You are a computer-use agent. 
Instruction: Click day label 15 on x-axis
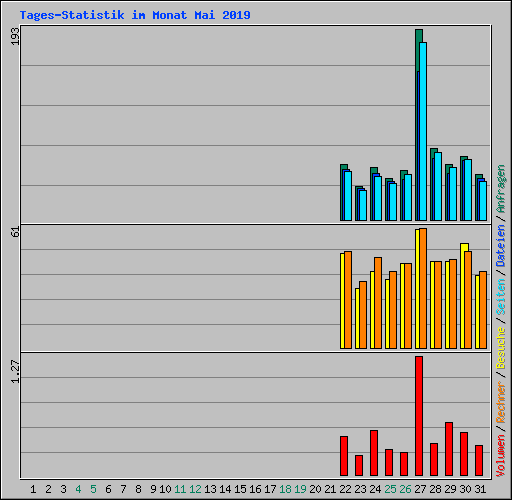[240, 489]
